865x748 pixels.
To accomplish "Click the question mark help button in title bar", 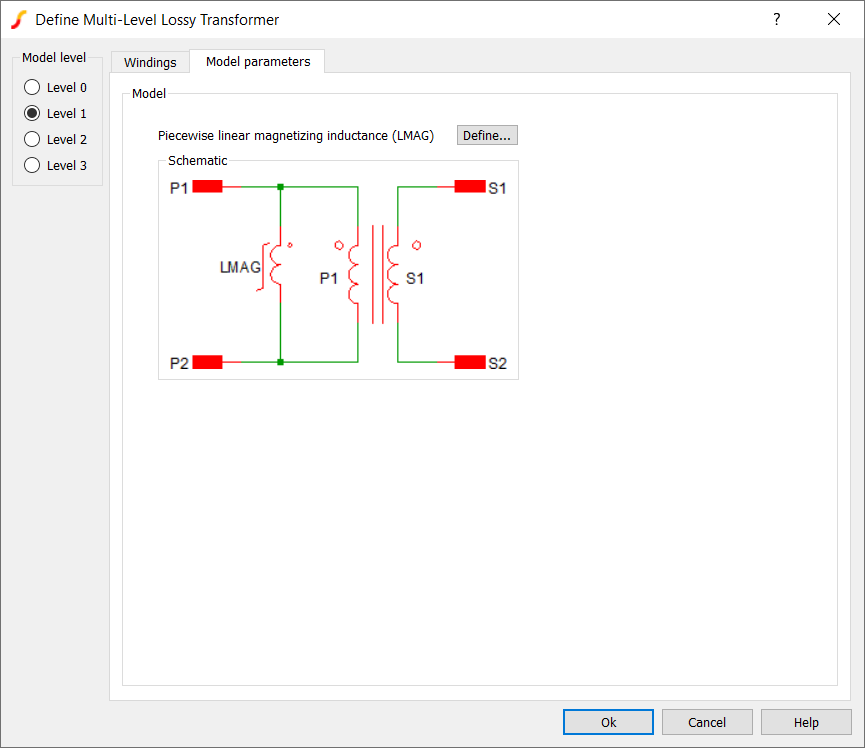I will [777, 19].
